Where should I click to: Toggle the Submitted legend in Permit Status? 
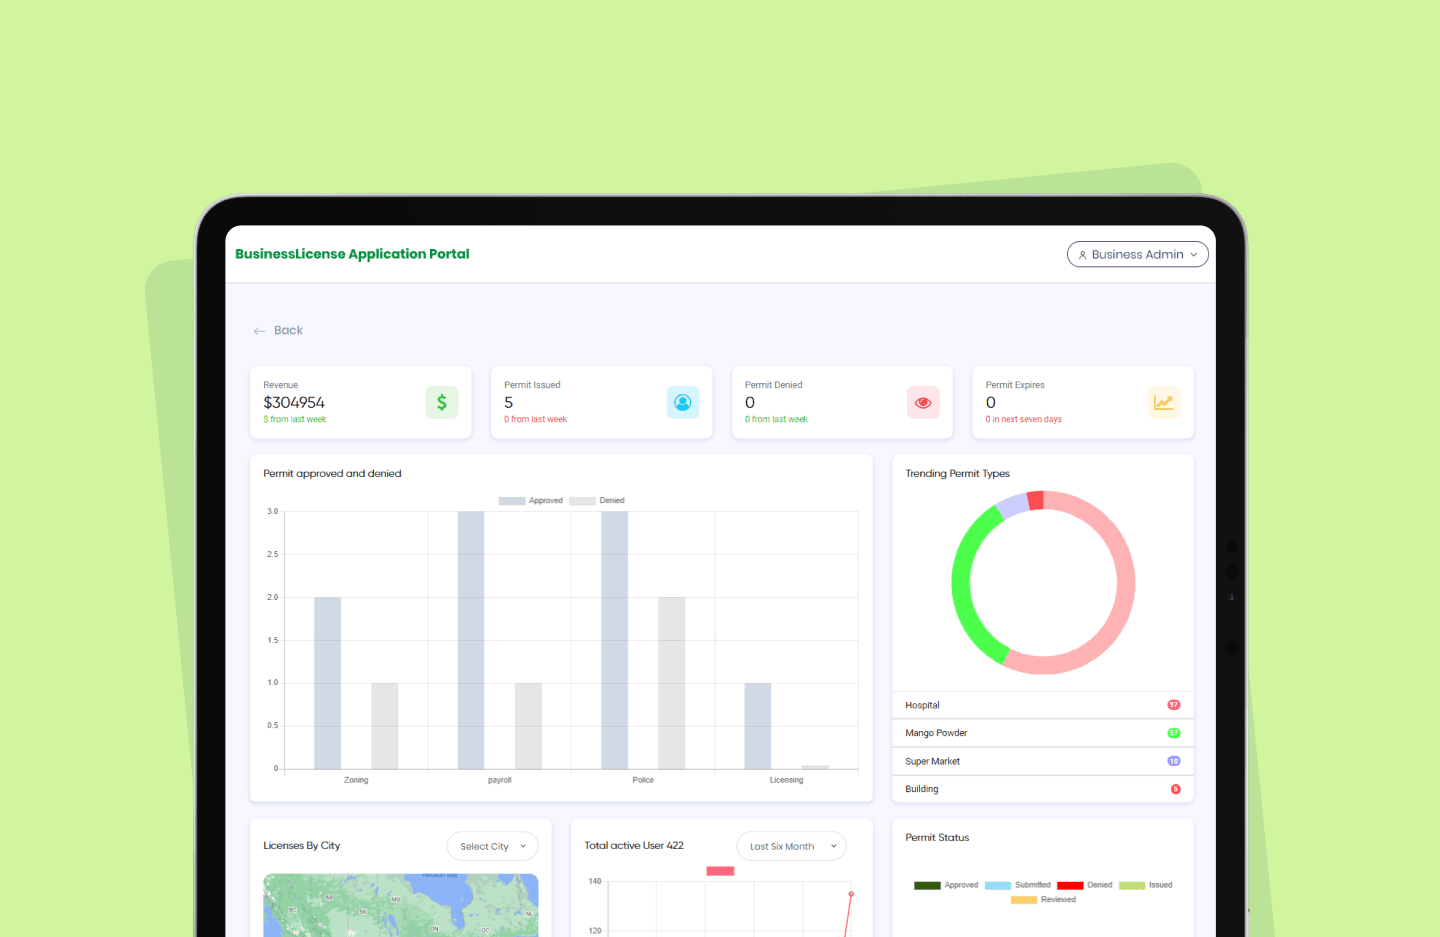point(1018,885)
